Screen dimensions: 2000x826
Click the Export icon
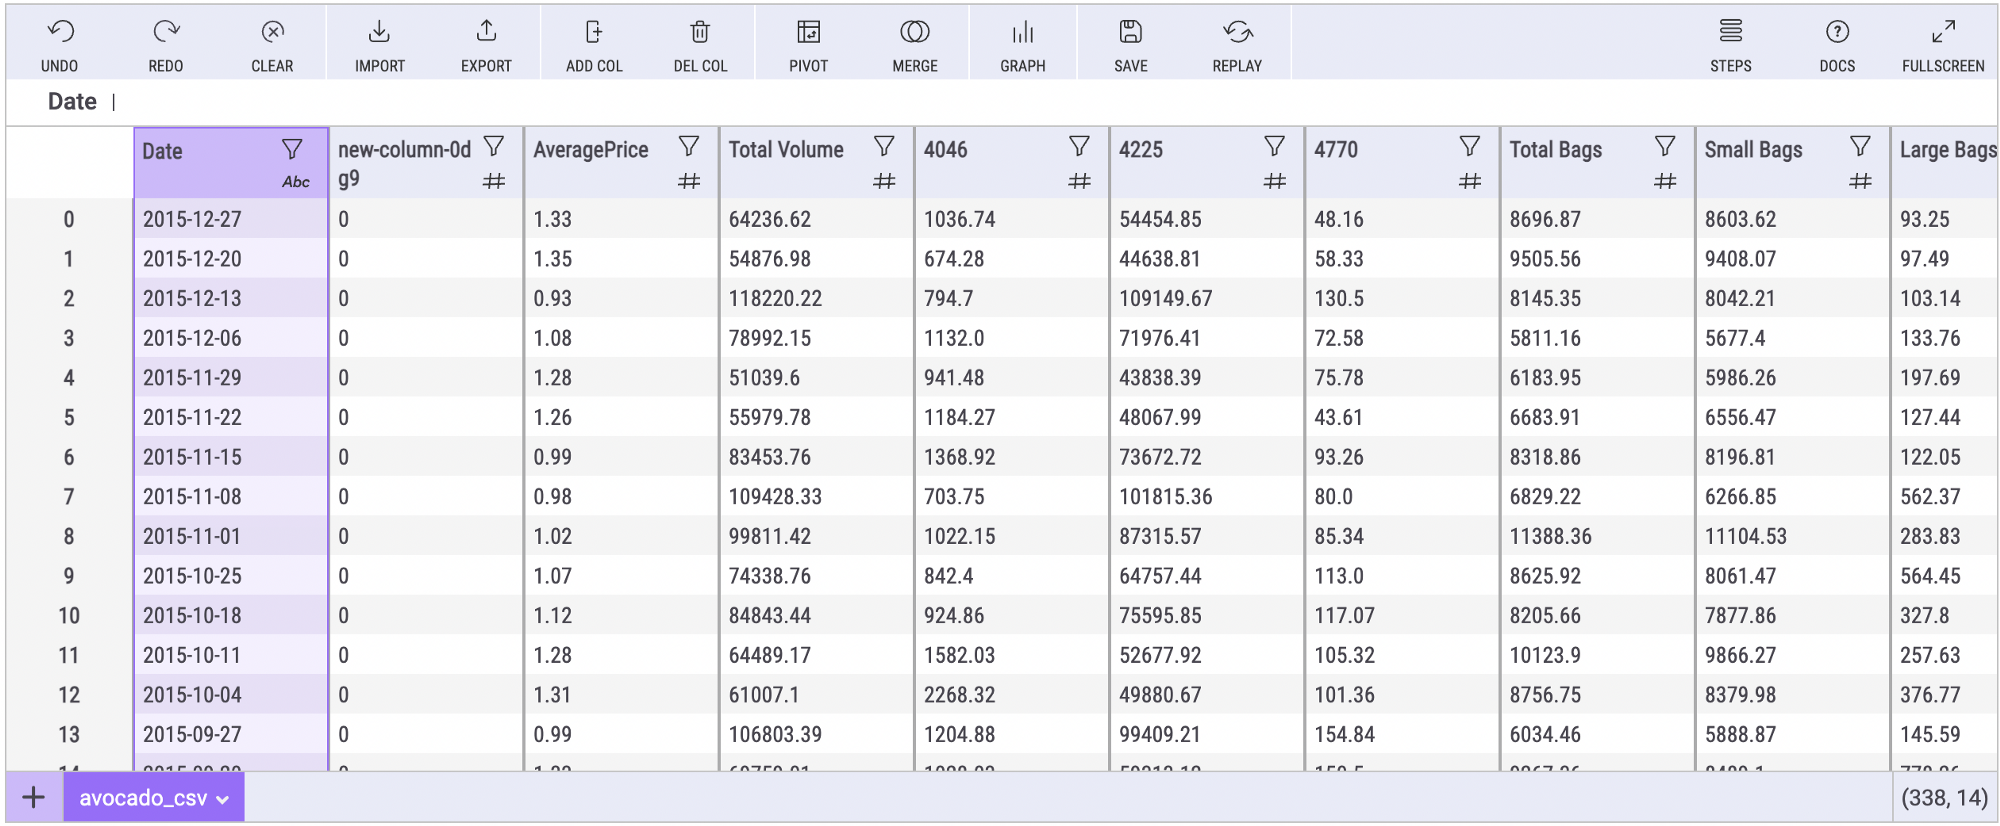point(486,33)
